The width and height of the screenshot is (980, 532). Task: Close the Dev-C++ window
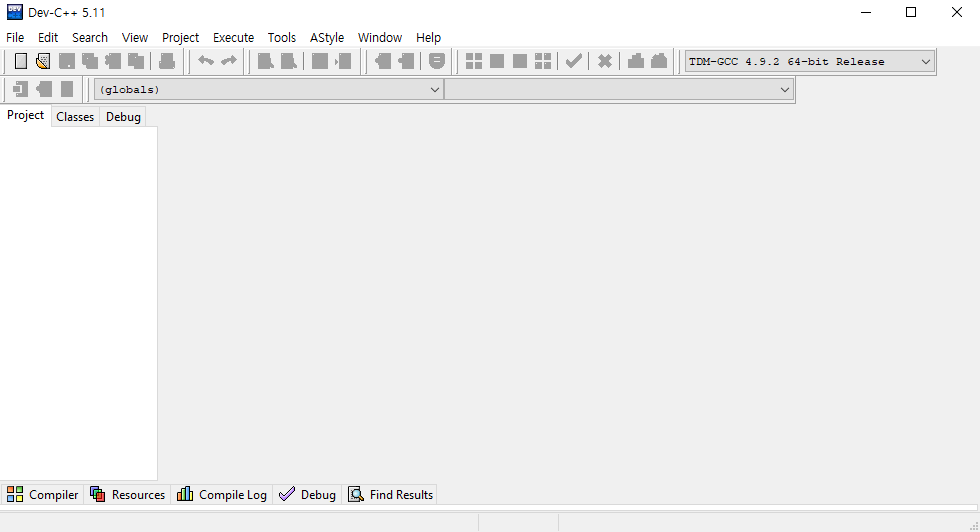pyautogui.click(x=957, y=13)
